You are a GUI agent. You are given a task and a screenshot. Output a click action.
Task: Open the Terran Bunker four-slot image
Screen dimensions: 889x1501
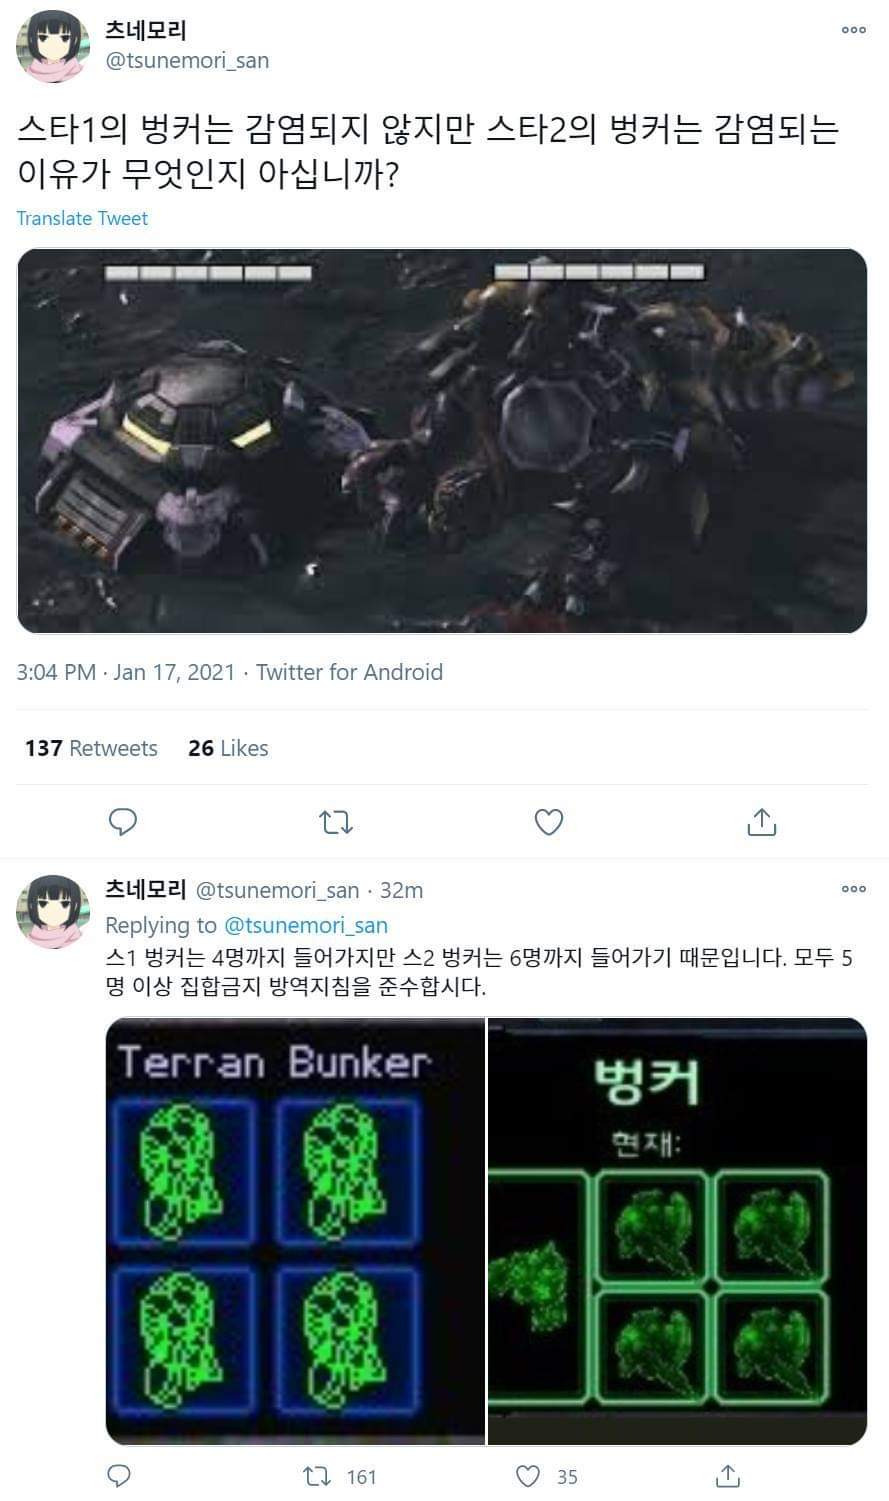click(x=295, y=1231)
